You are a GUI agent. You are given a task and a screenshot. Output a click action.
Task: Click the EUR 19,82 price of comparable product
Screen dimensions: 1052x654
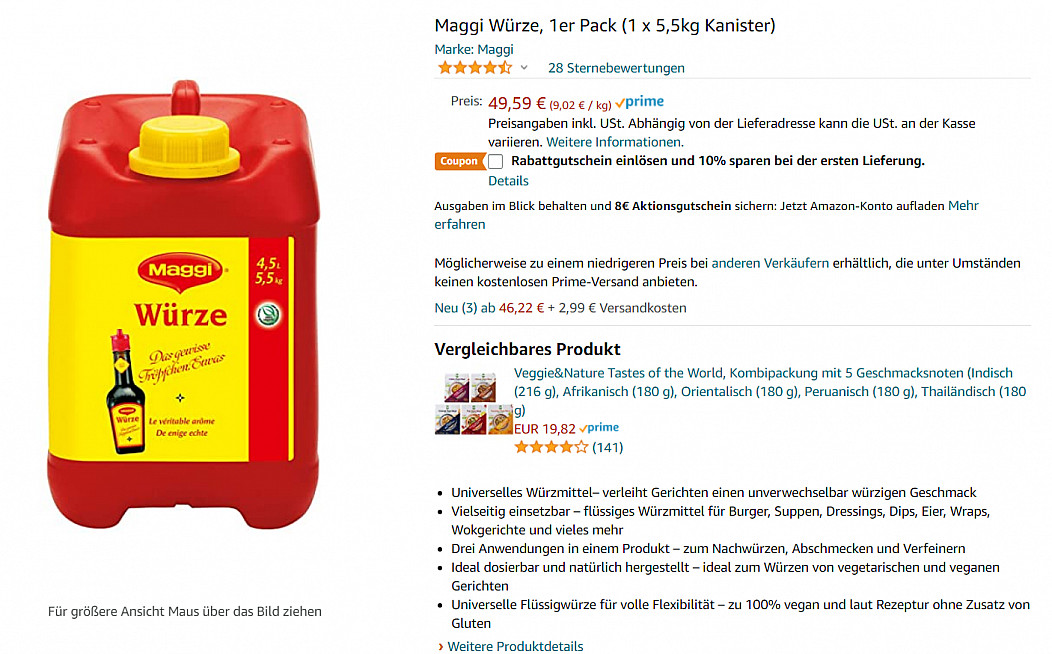(544, 429)
